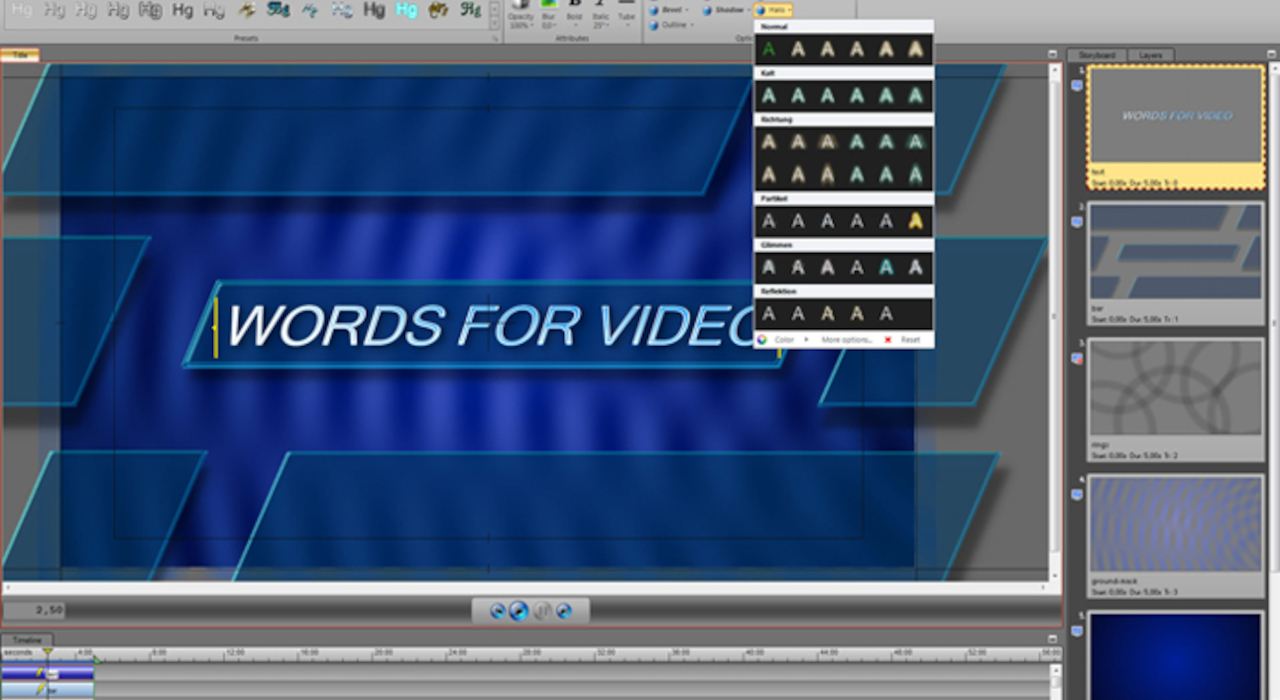1280x700 pixels.
Task: Select the yellow Partikel halo preset
Action: click(x=915, y=222)
